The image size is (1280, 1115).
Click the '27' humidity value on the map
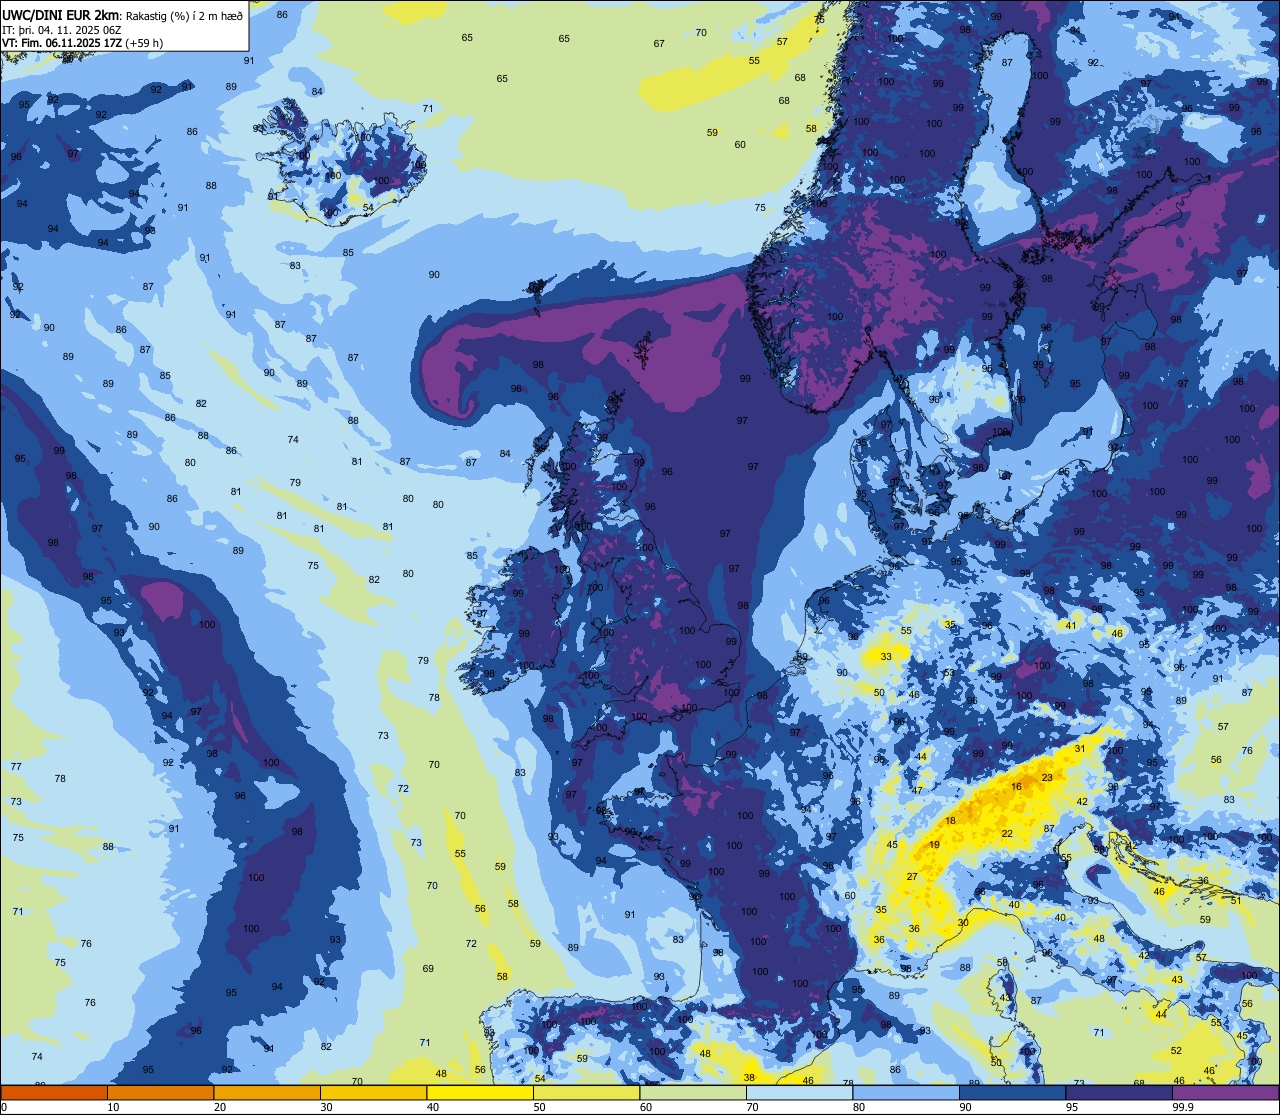(912, 877)
